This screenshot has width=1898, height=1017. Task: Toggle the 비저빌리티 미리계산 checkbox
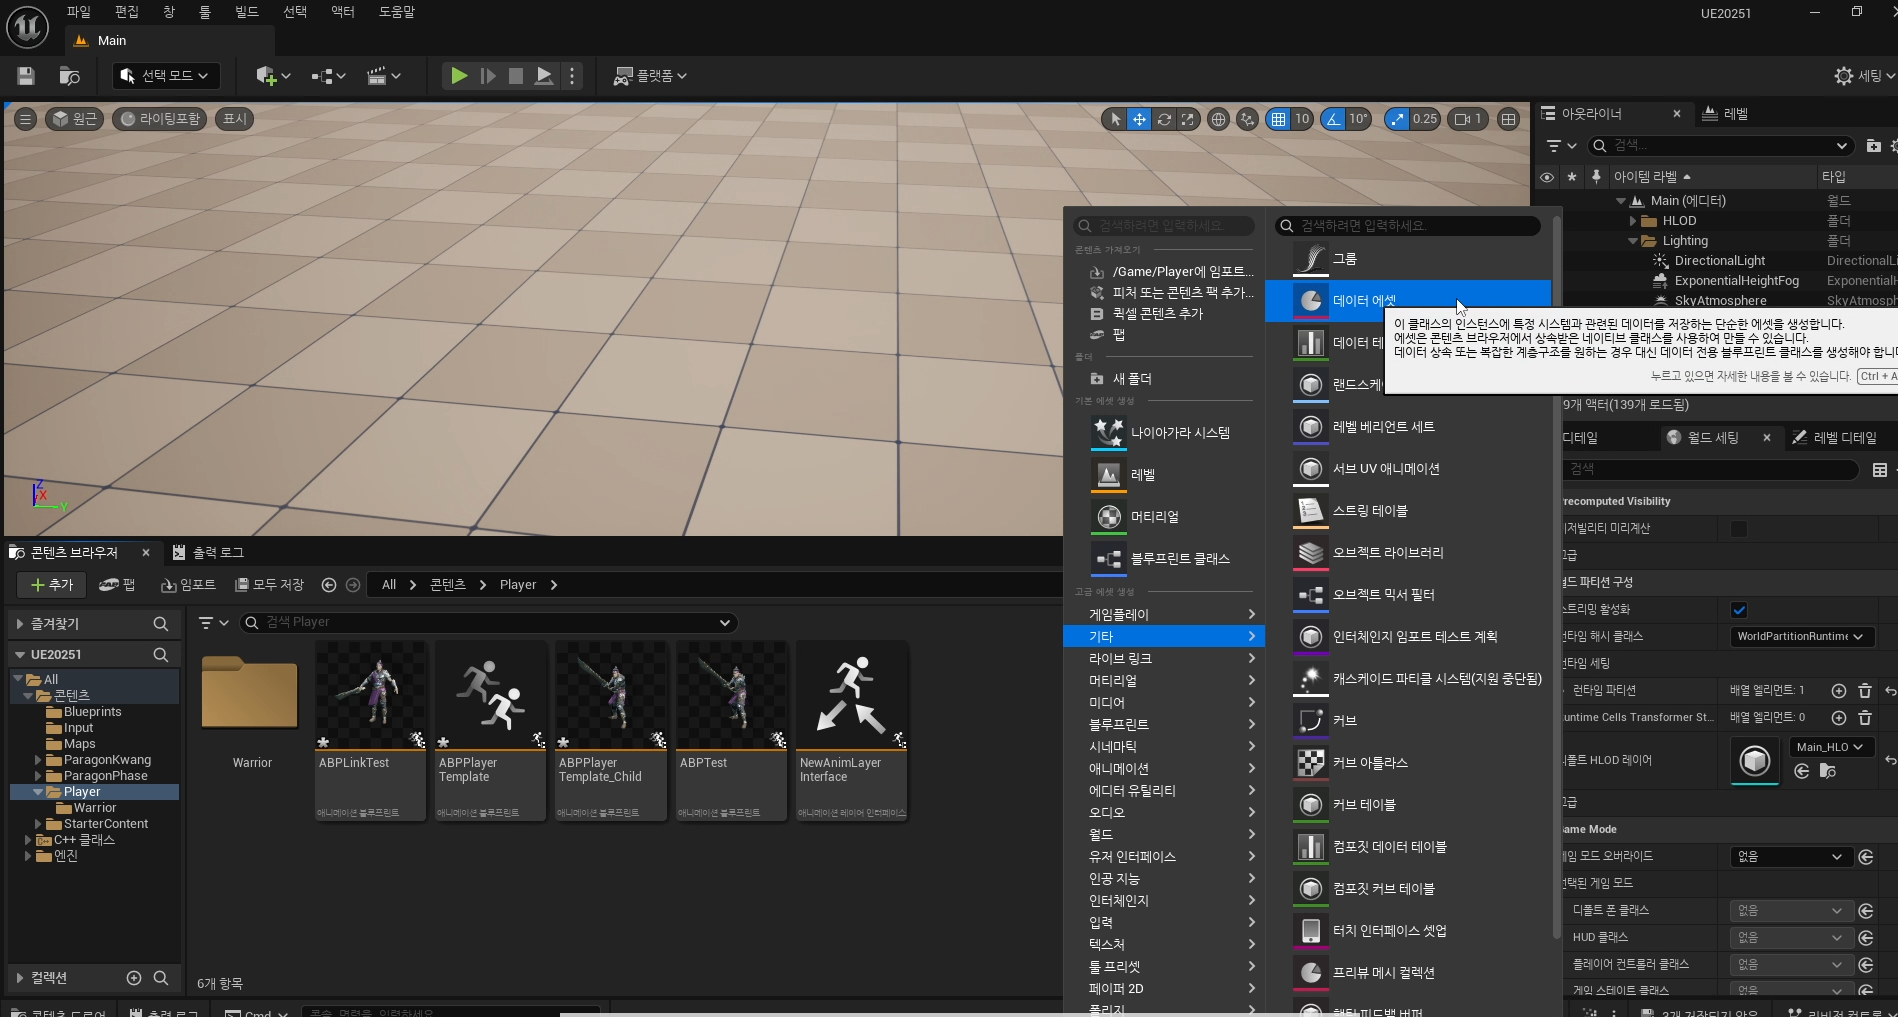tap(1739, 529)
